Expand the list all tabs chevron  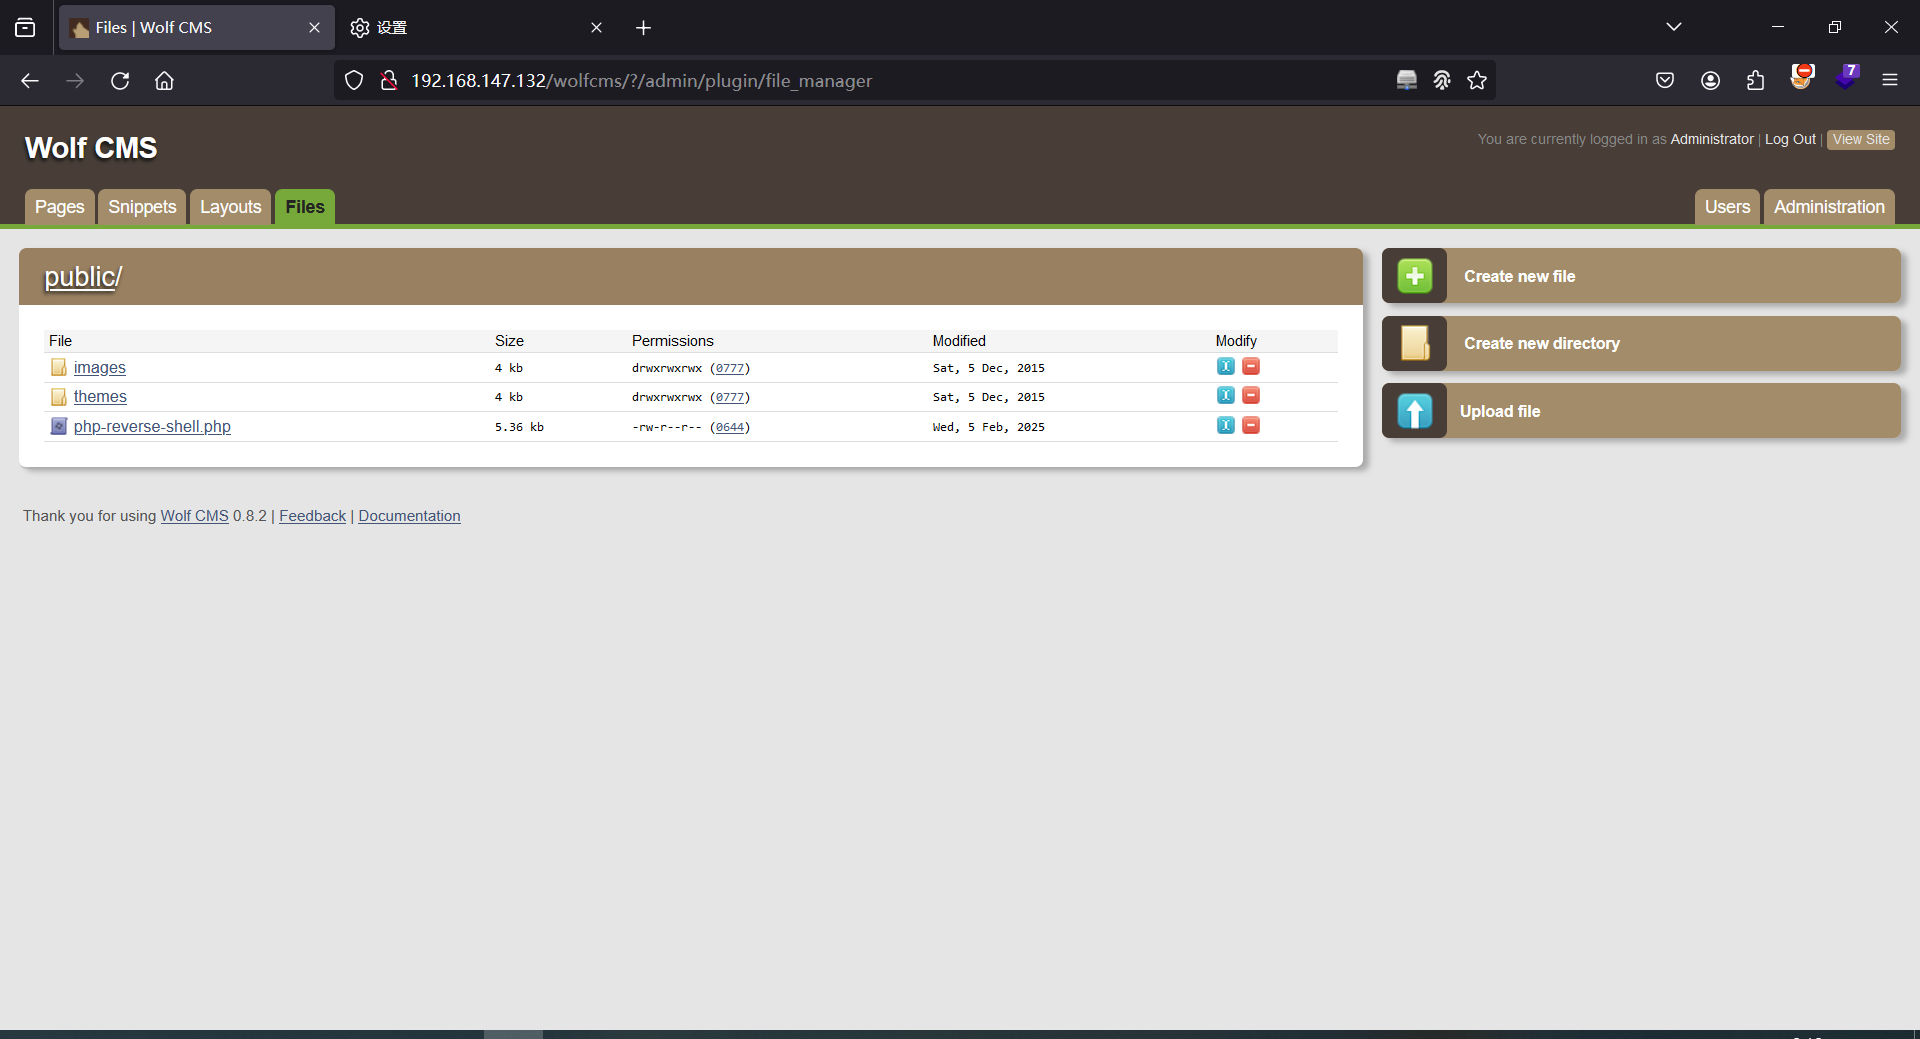(x=1673, y=27)
